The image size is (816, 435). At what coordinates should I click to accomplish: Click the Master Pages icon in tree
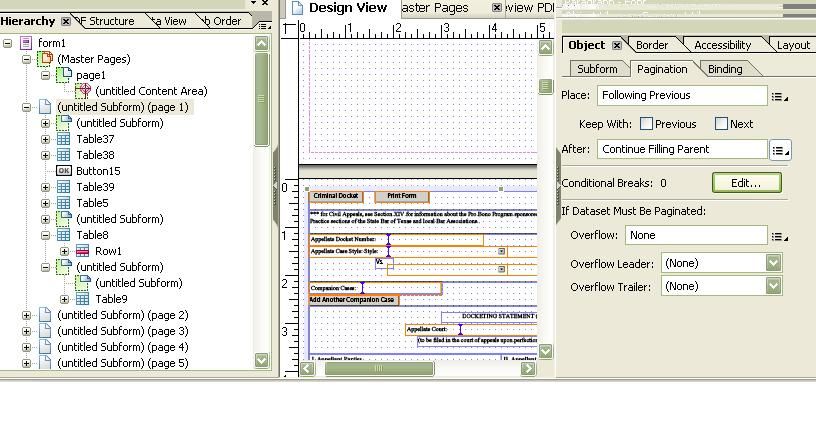tap(45, 59)
